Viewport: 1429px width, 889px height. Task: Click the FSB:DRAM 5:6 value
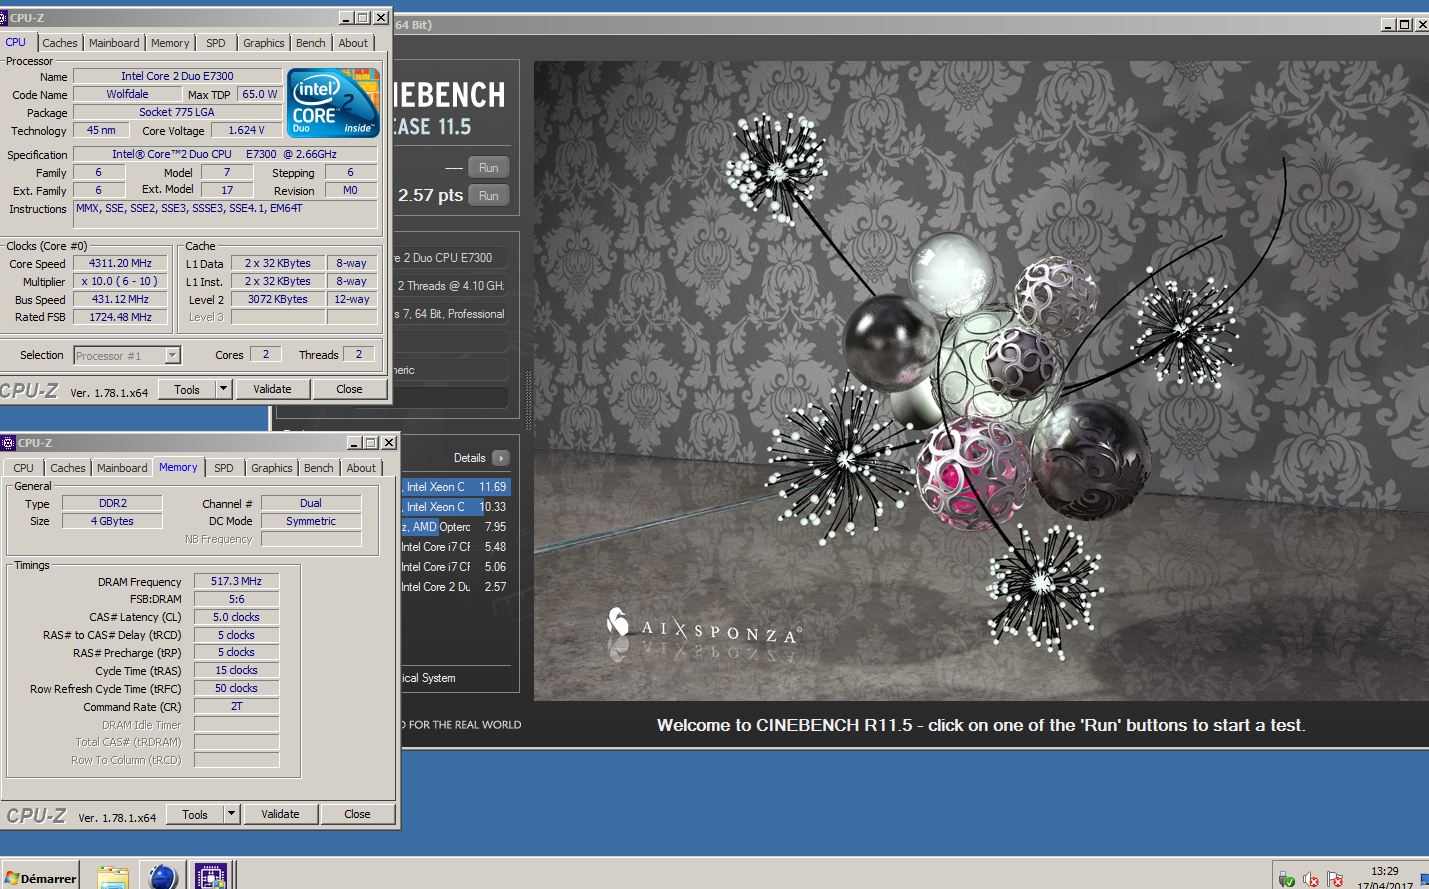(236, 599)
